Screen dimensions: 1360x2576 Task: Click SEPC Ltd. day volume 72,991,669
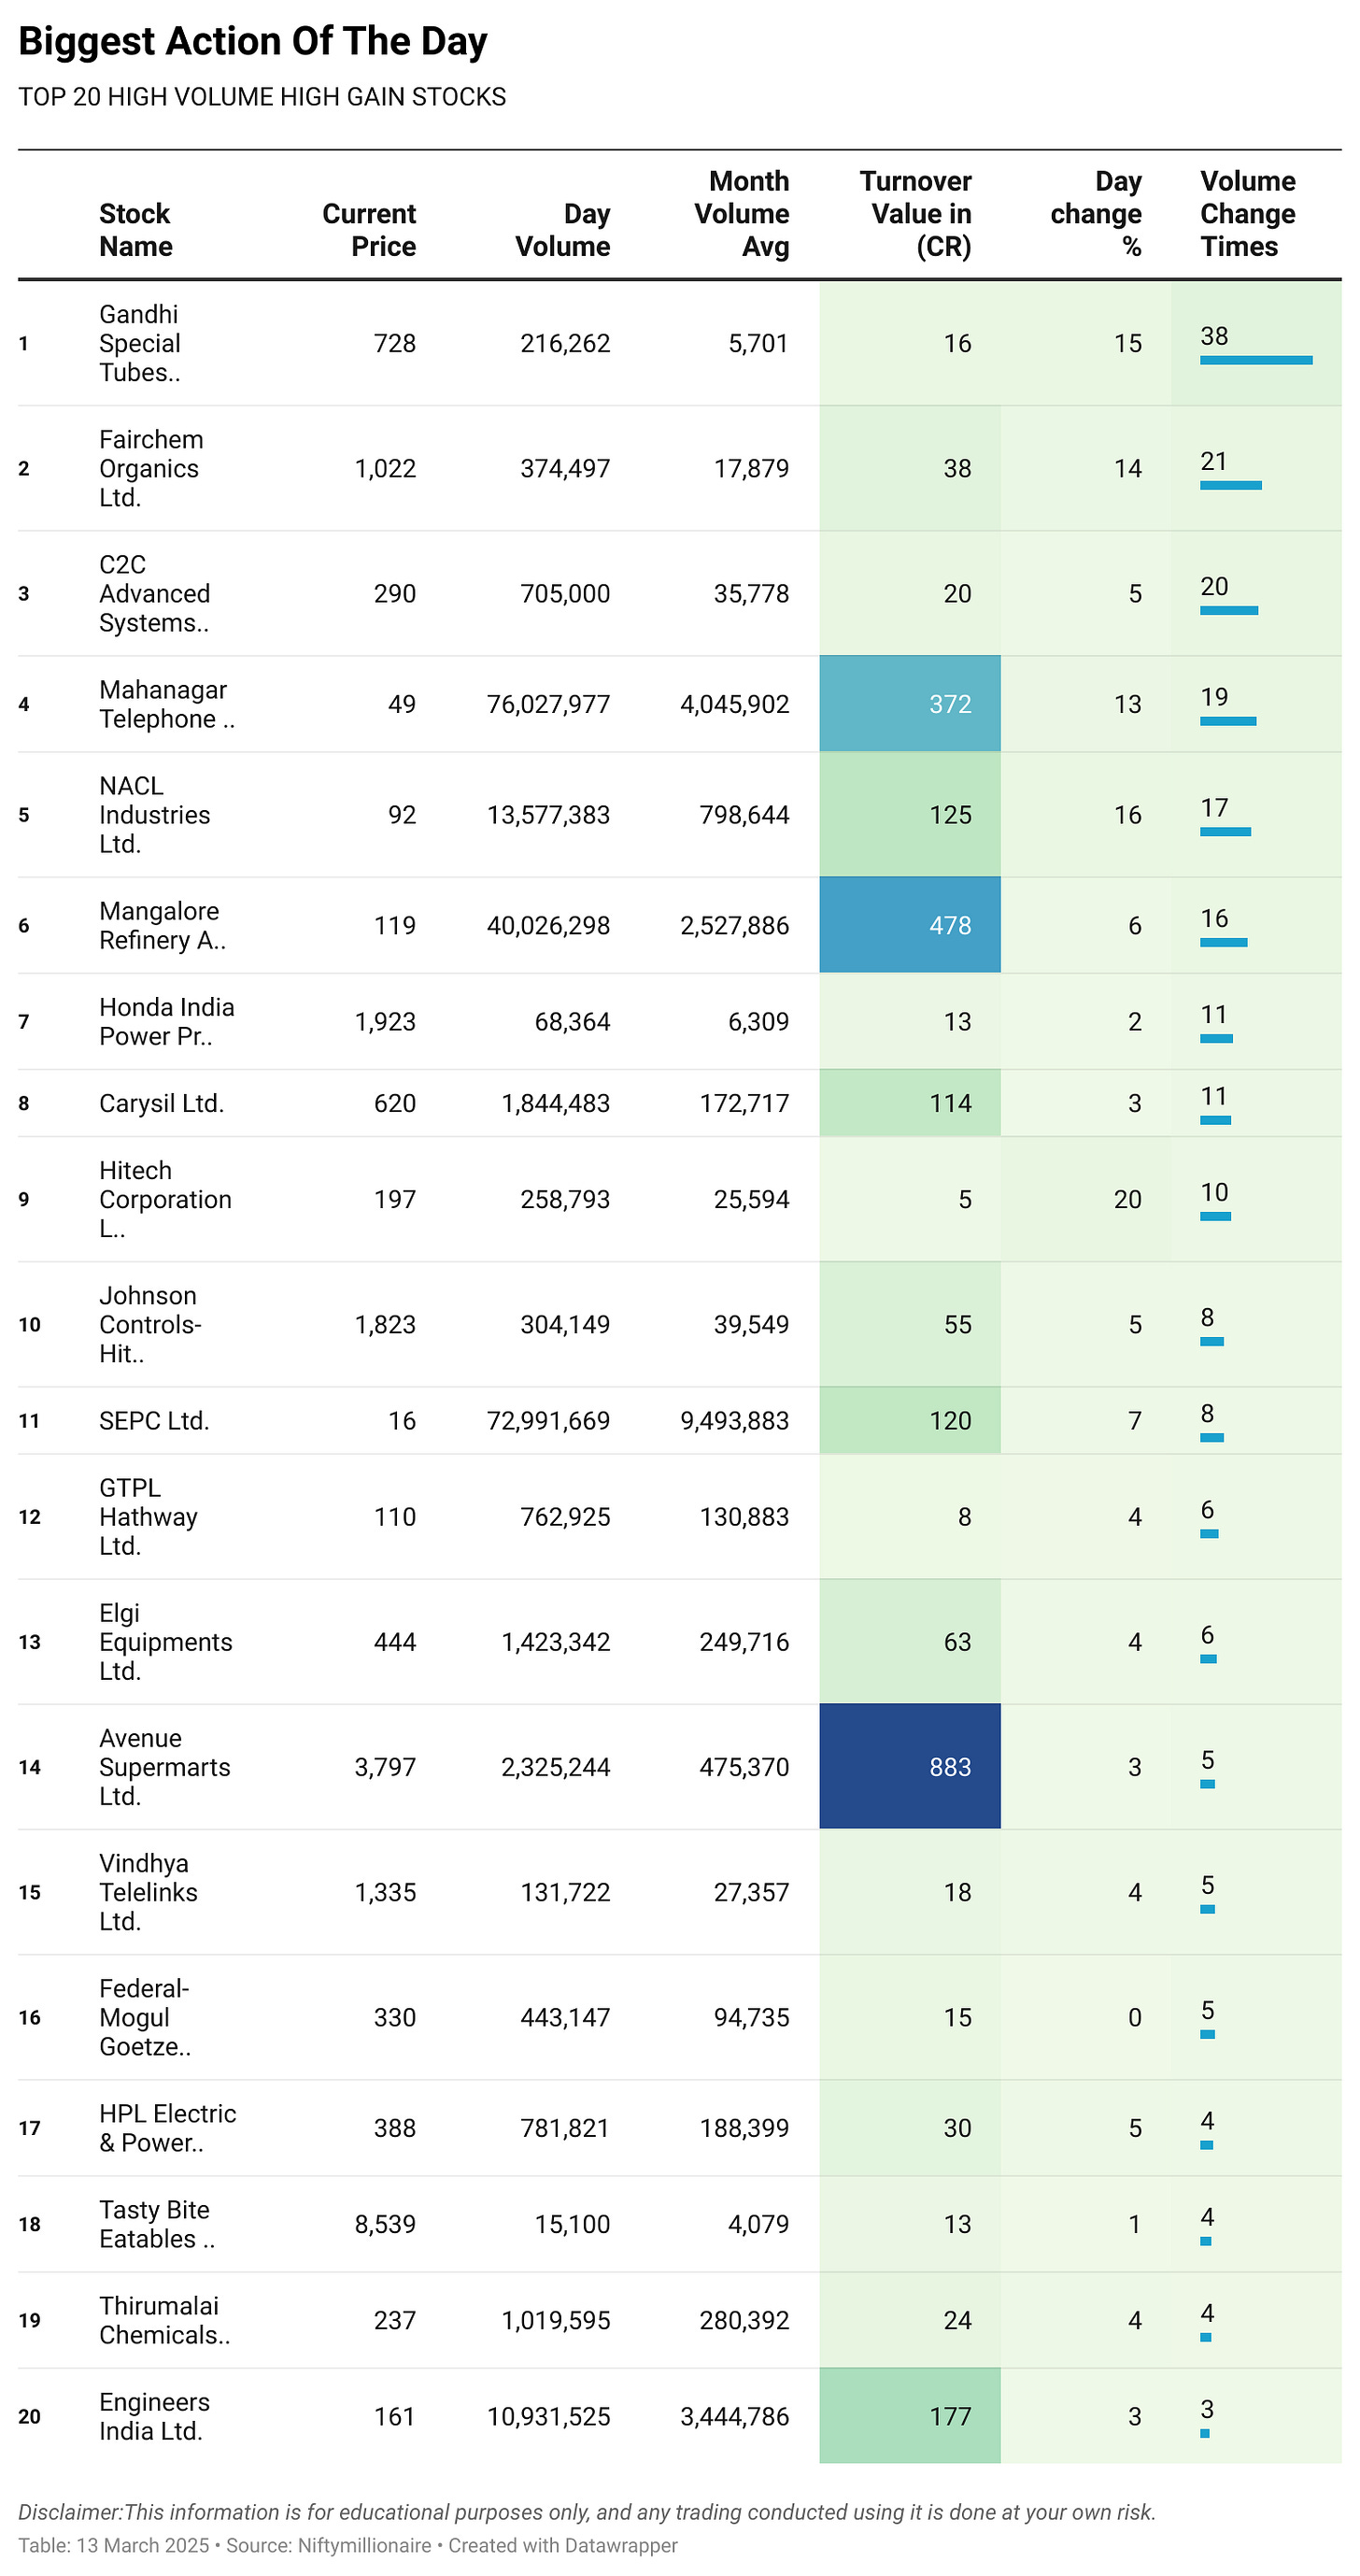(548, 1420)
